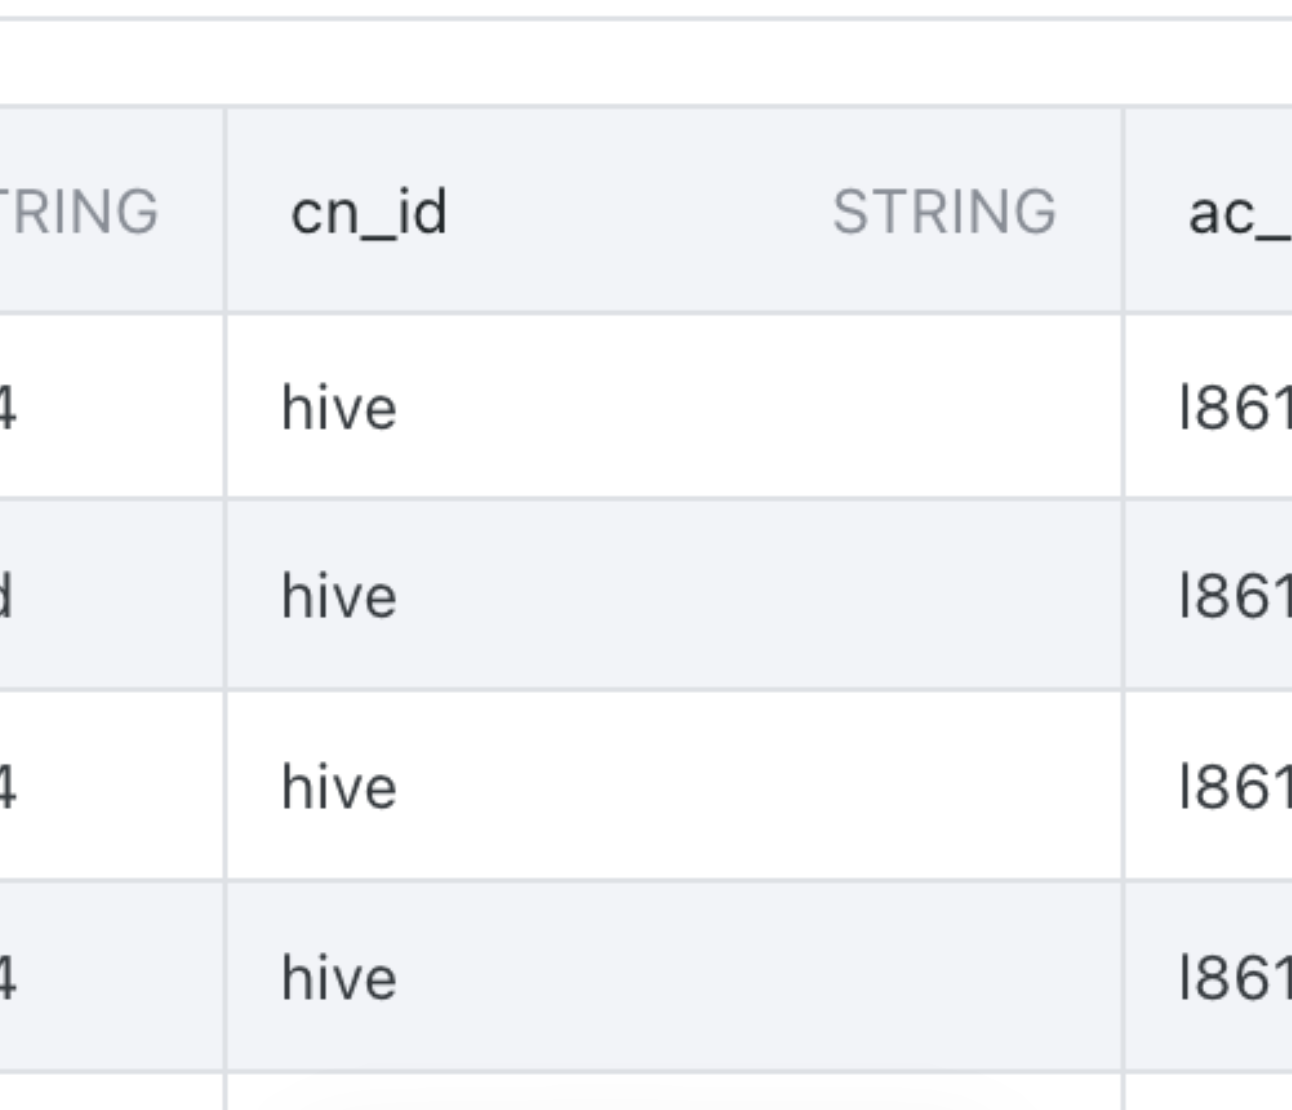The image size is (1292, 1110).
Task: Select the first row's I861 cell
Action: (1235, 408)
